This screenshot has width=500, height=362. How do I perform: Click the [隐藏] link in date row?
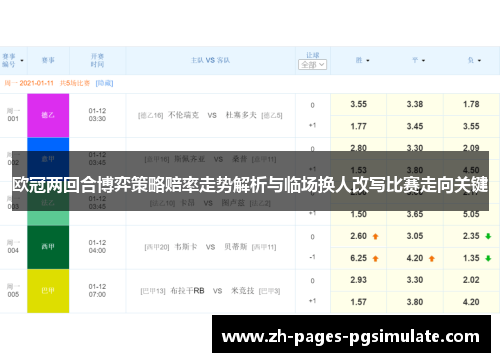[105, 83]
